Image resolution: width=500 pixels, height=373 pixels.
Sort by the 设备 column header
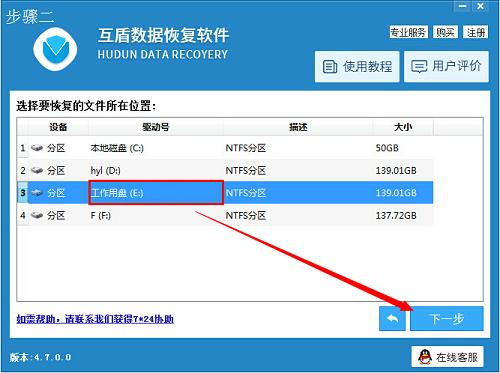[x=58, y=127]
